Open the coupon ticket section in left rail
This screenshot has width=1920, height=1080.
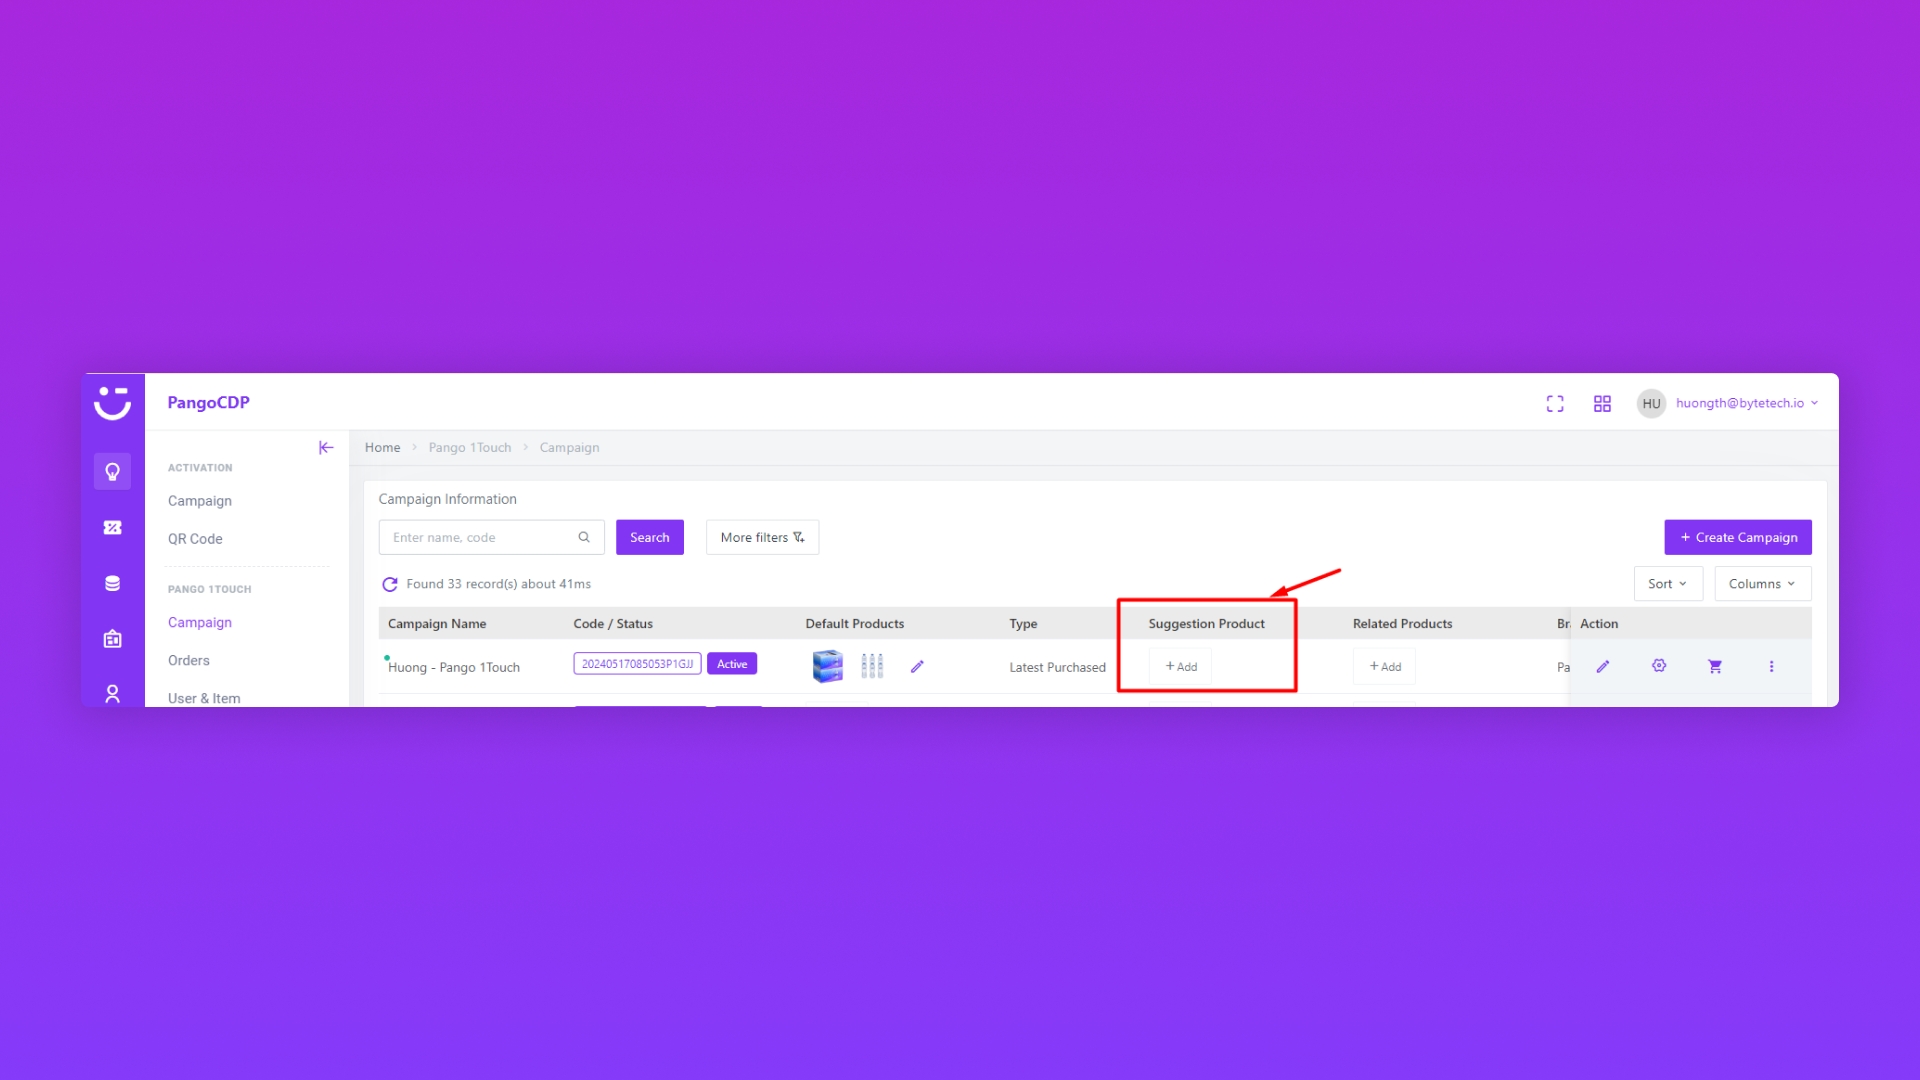[x=112, y=528]
